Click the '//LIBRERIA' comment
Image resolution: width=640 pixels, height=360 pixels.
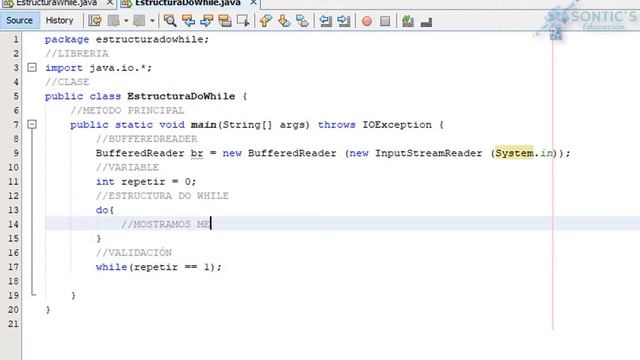(77, 53)
